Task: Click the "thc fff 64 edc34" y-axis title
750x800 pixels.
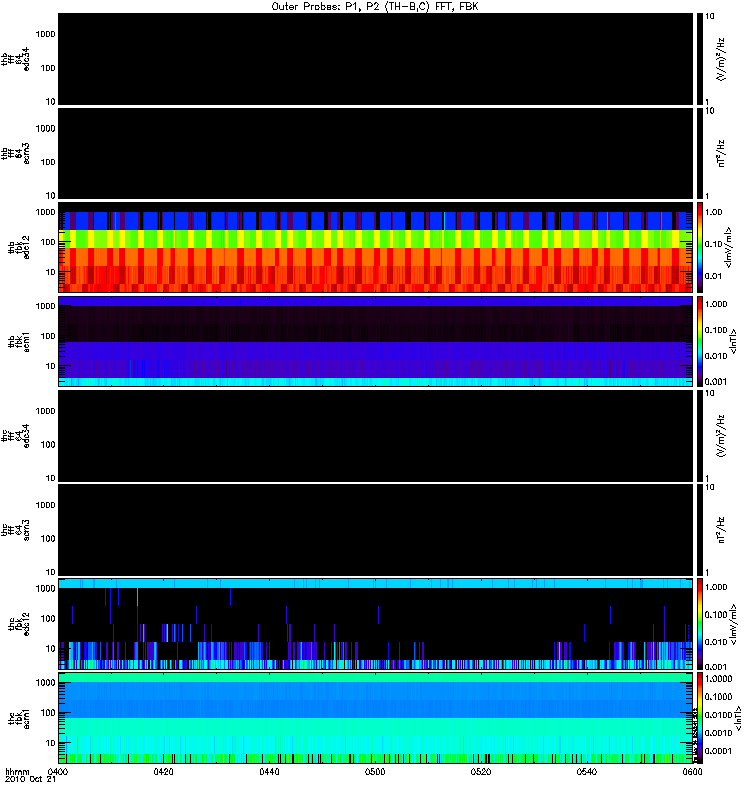Action: [x=15, y=436]
